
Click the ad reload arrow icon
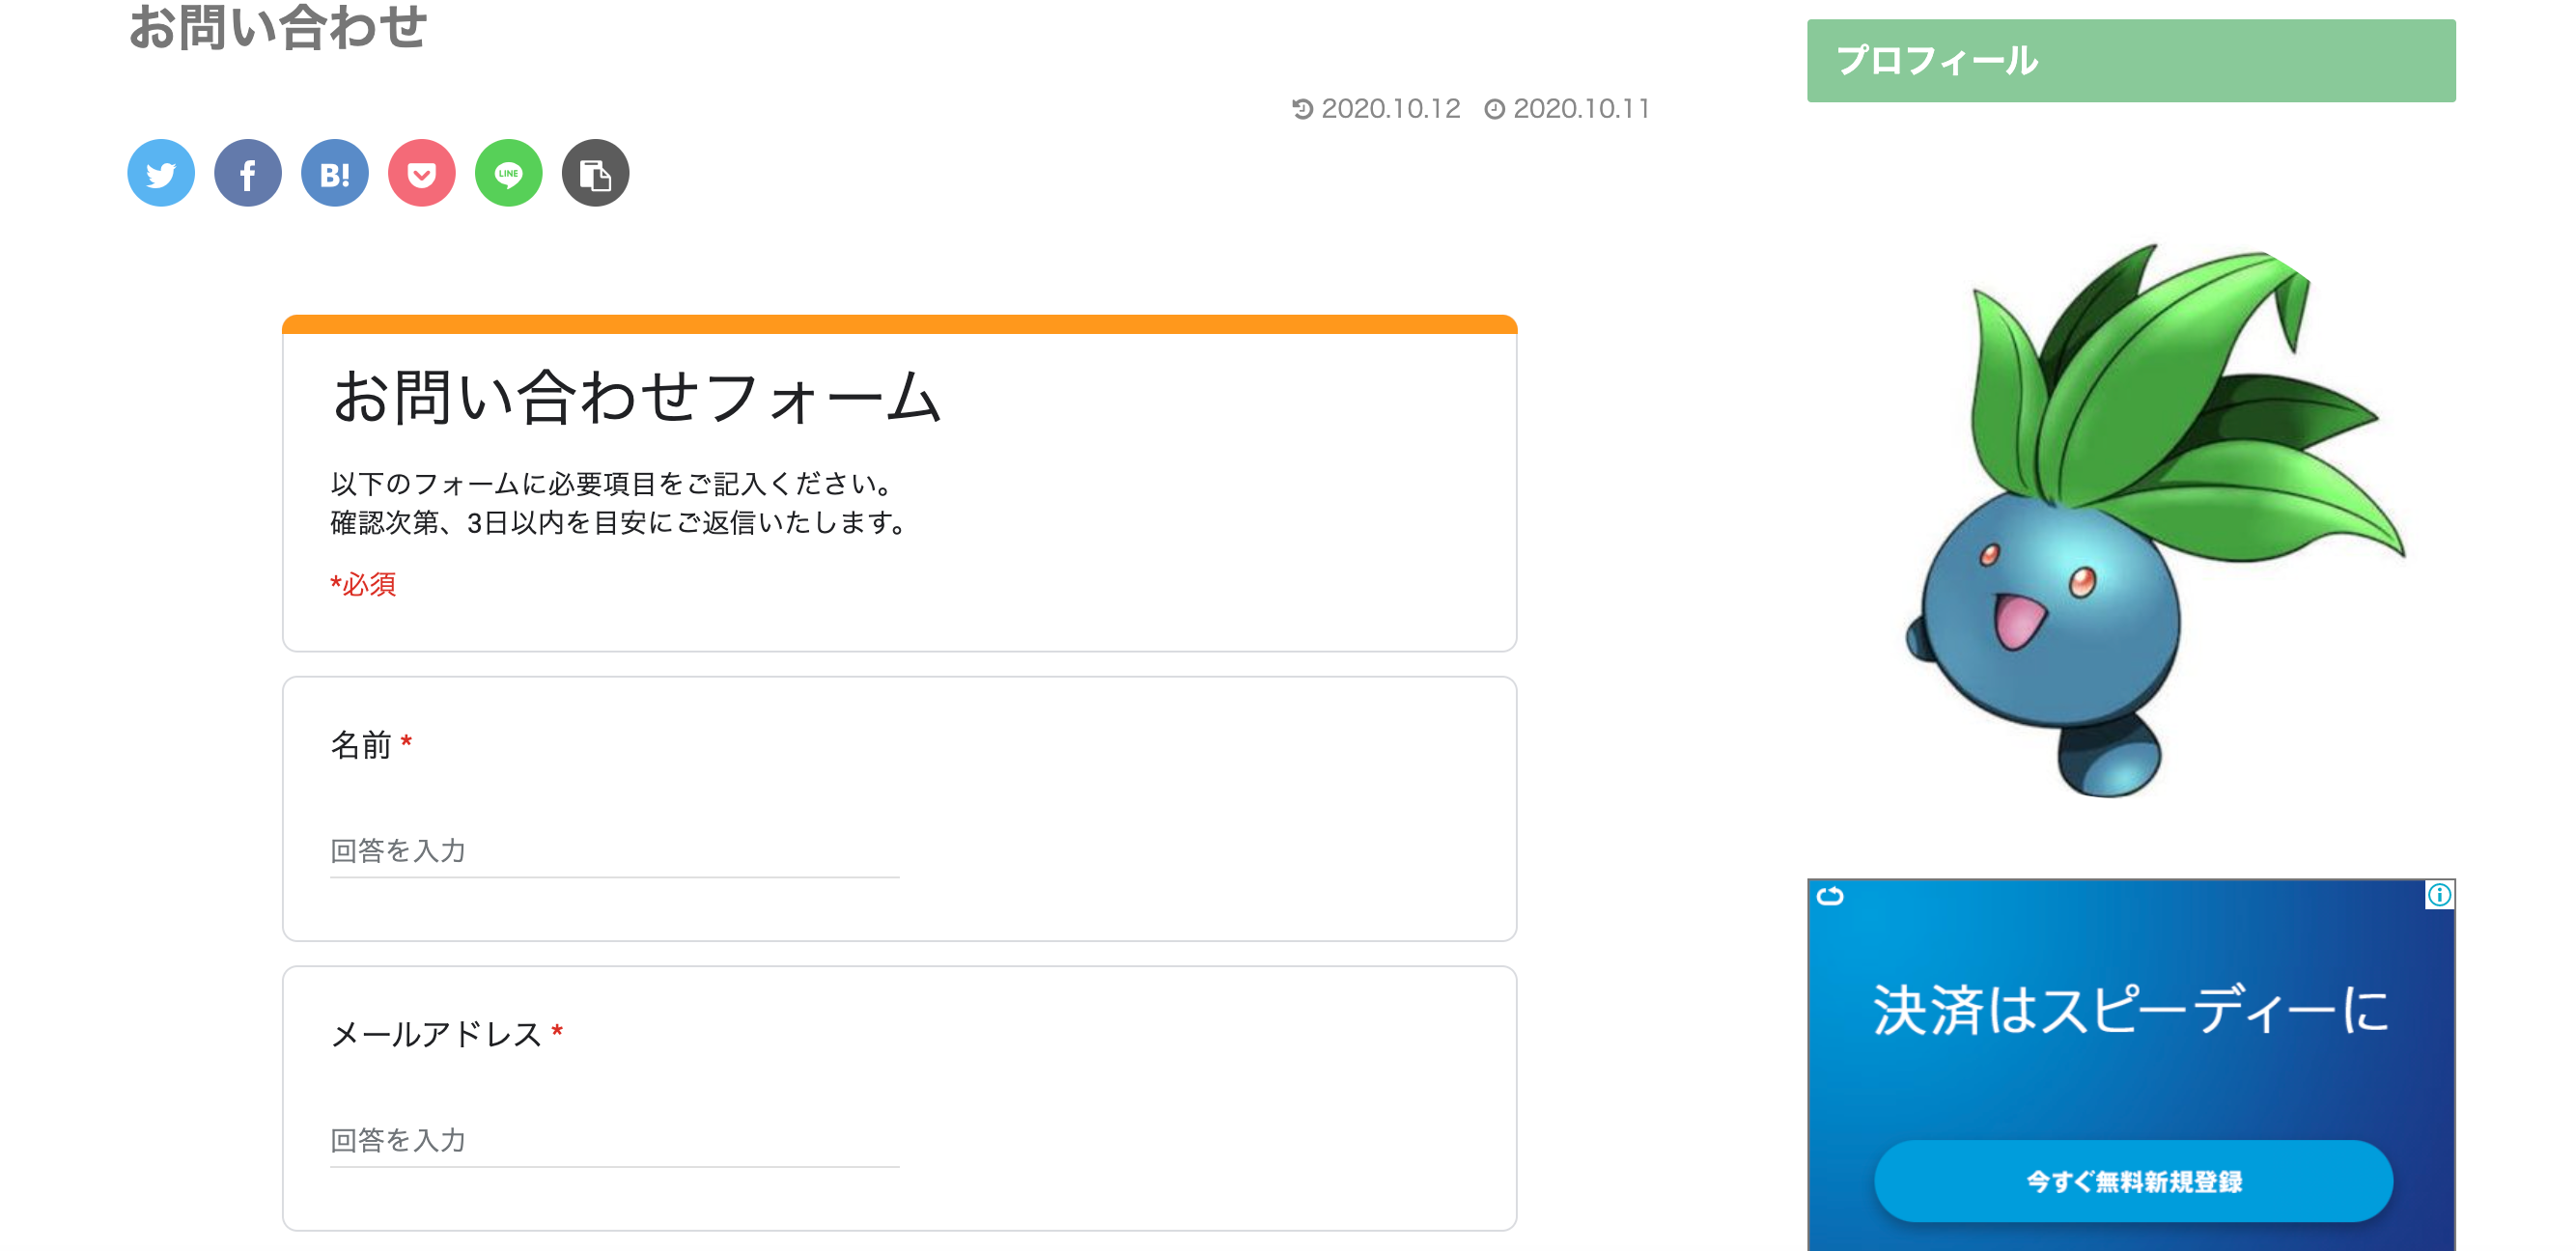click(x=1830, y=896)
